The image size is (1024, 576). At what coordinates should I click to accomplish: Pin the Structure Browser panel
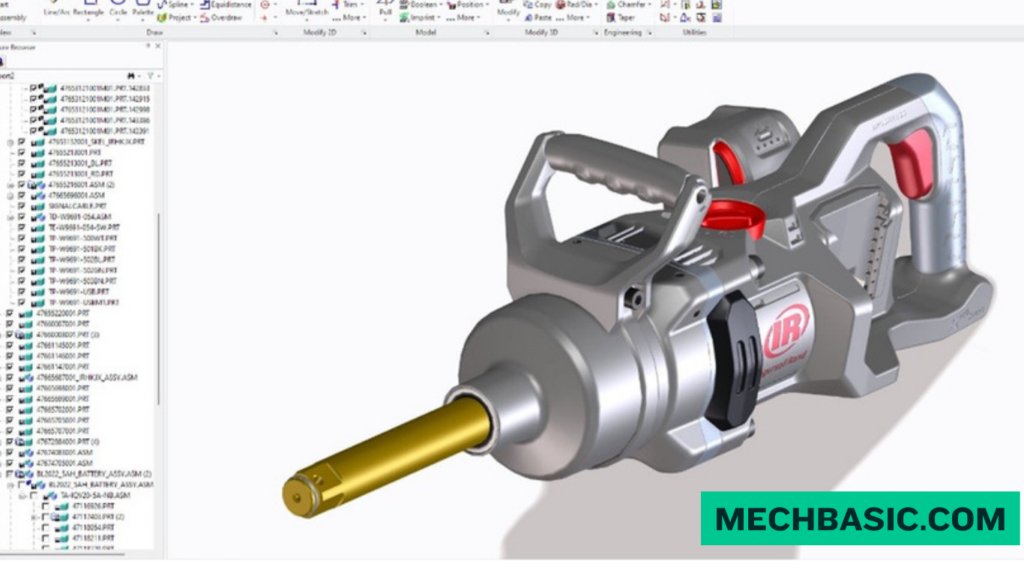[x=148, y=46]
